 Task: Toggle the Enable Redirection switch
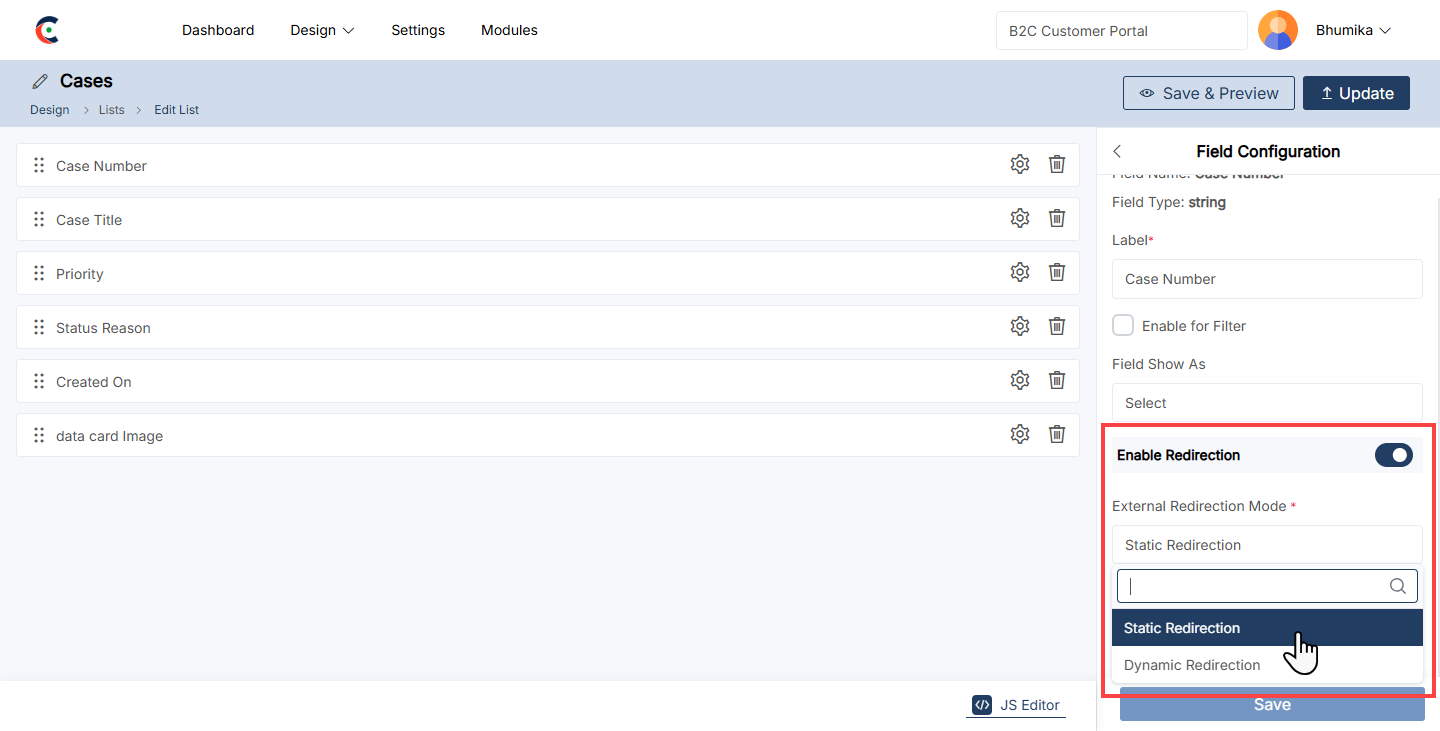tap(1393, 456)
